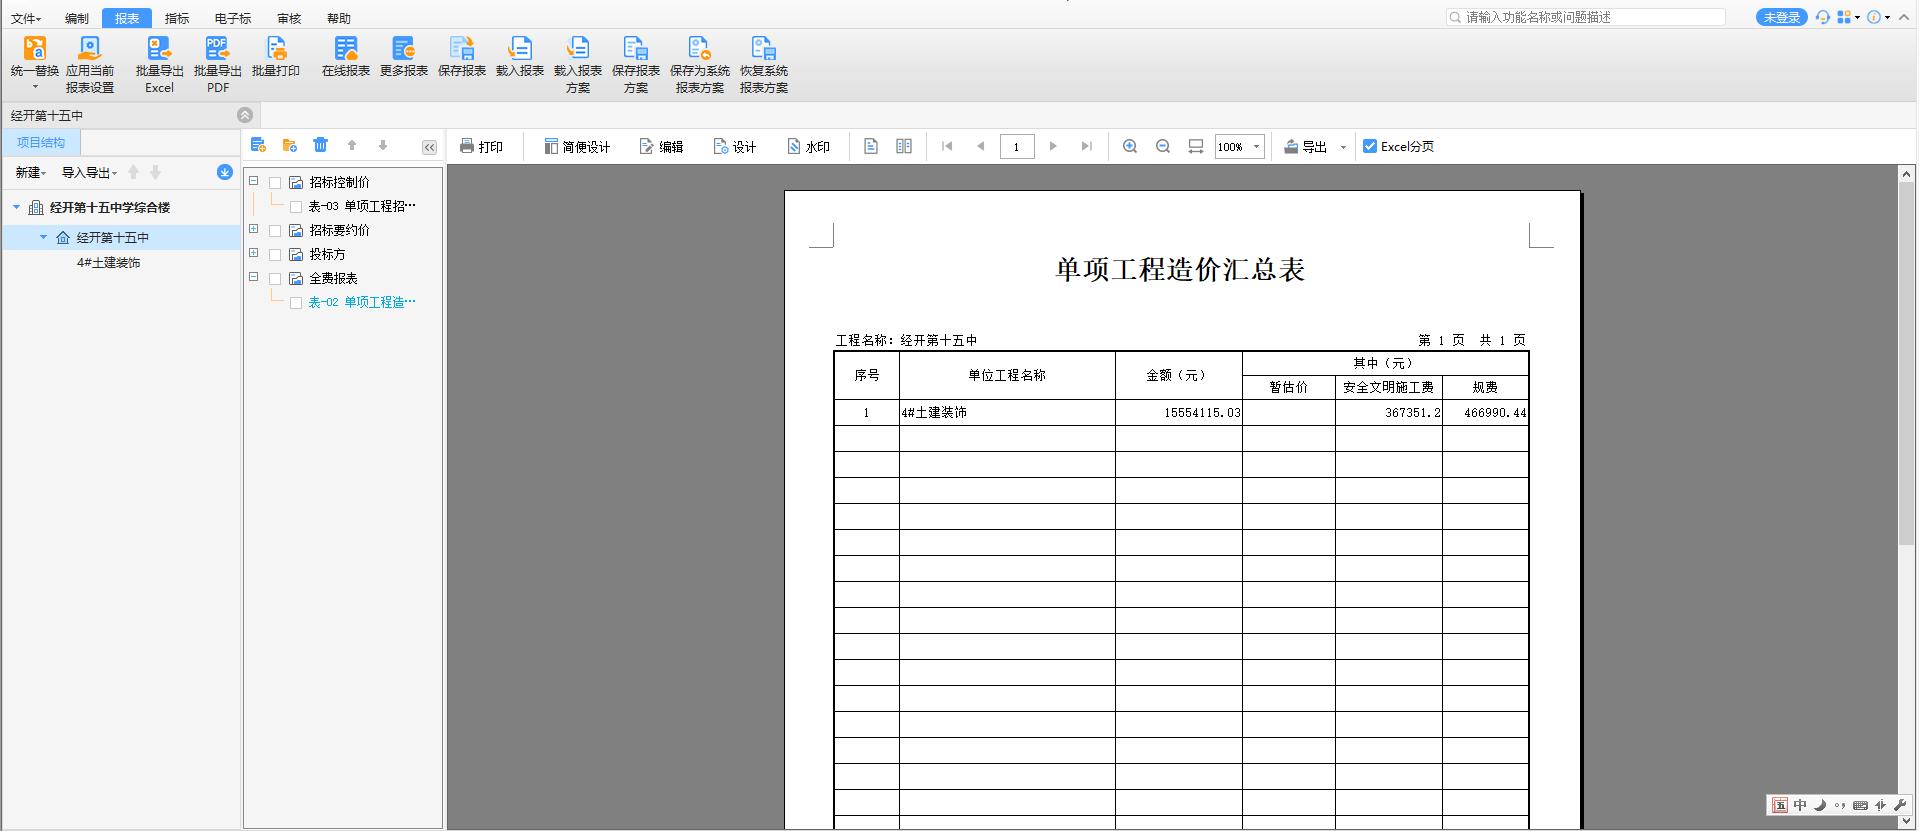
Task: Click the new folder icon above report tree
Action: [290, 145]
